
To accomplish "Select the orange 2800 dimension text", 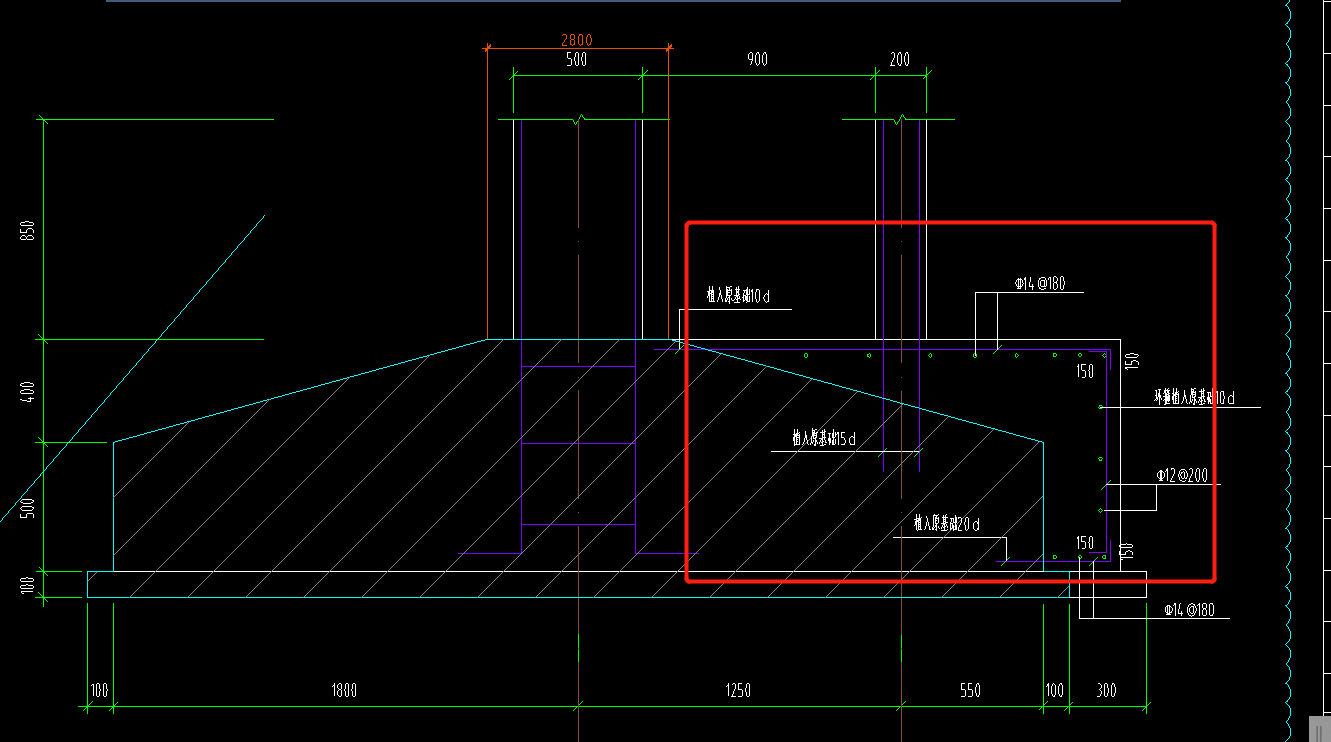I will [x=577, y=40].
